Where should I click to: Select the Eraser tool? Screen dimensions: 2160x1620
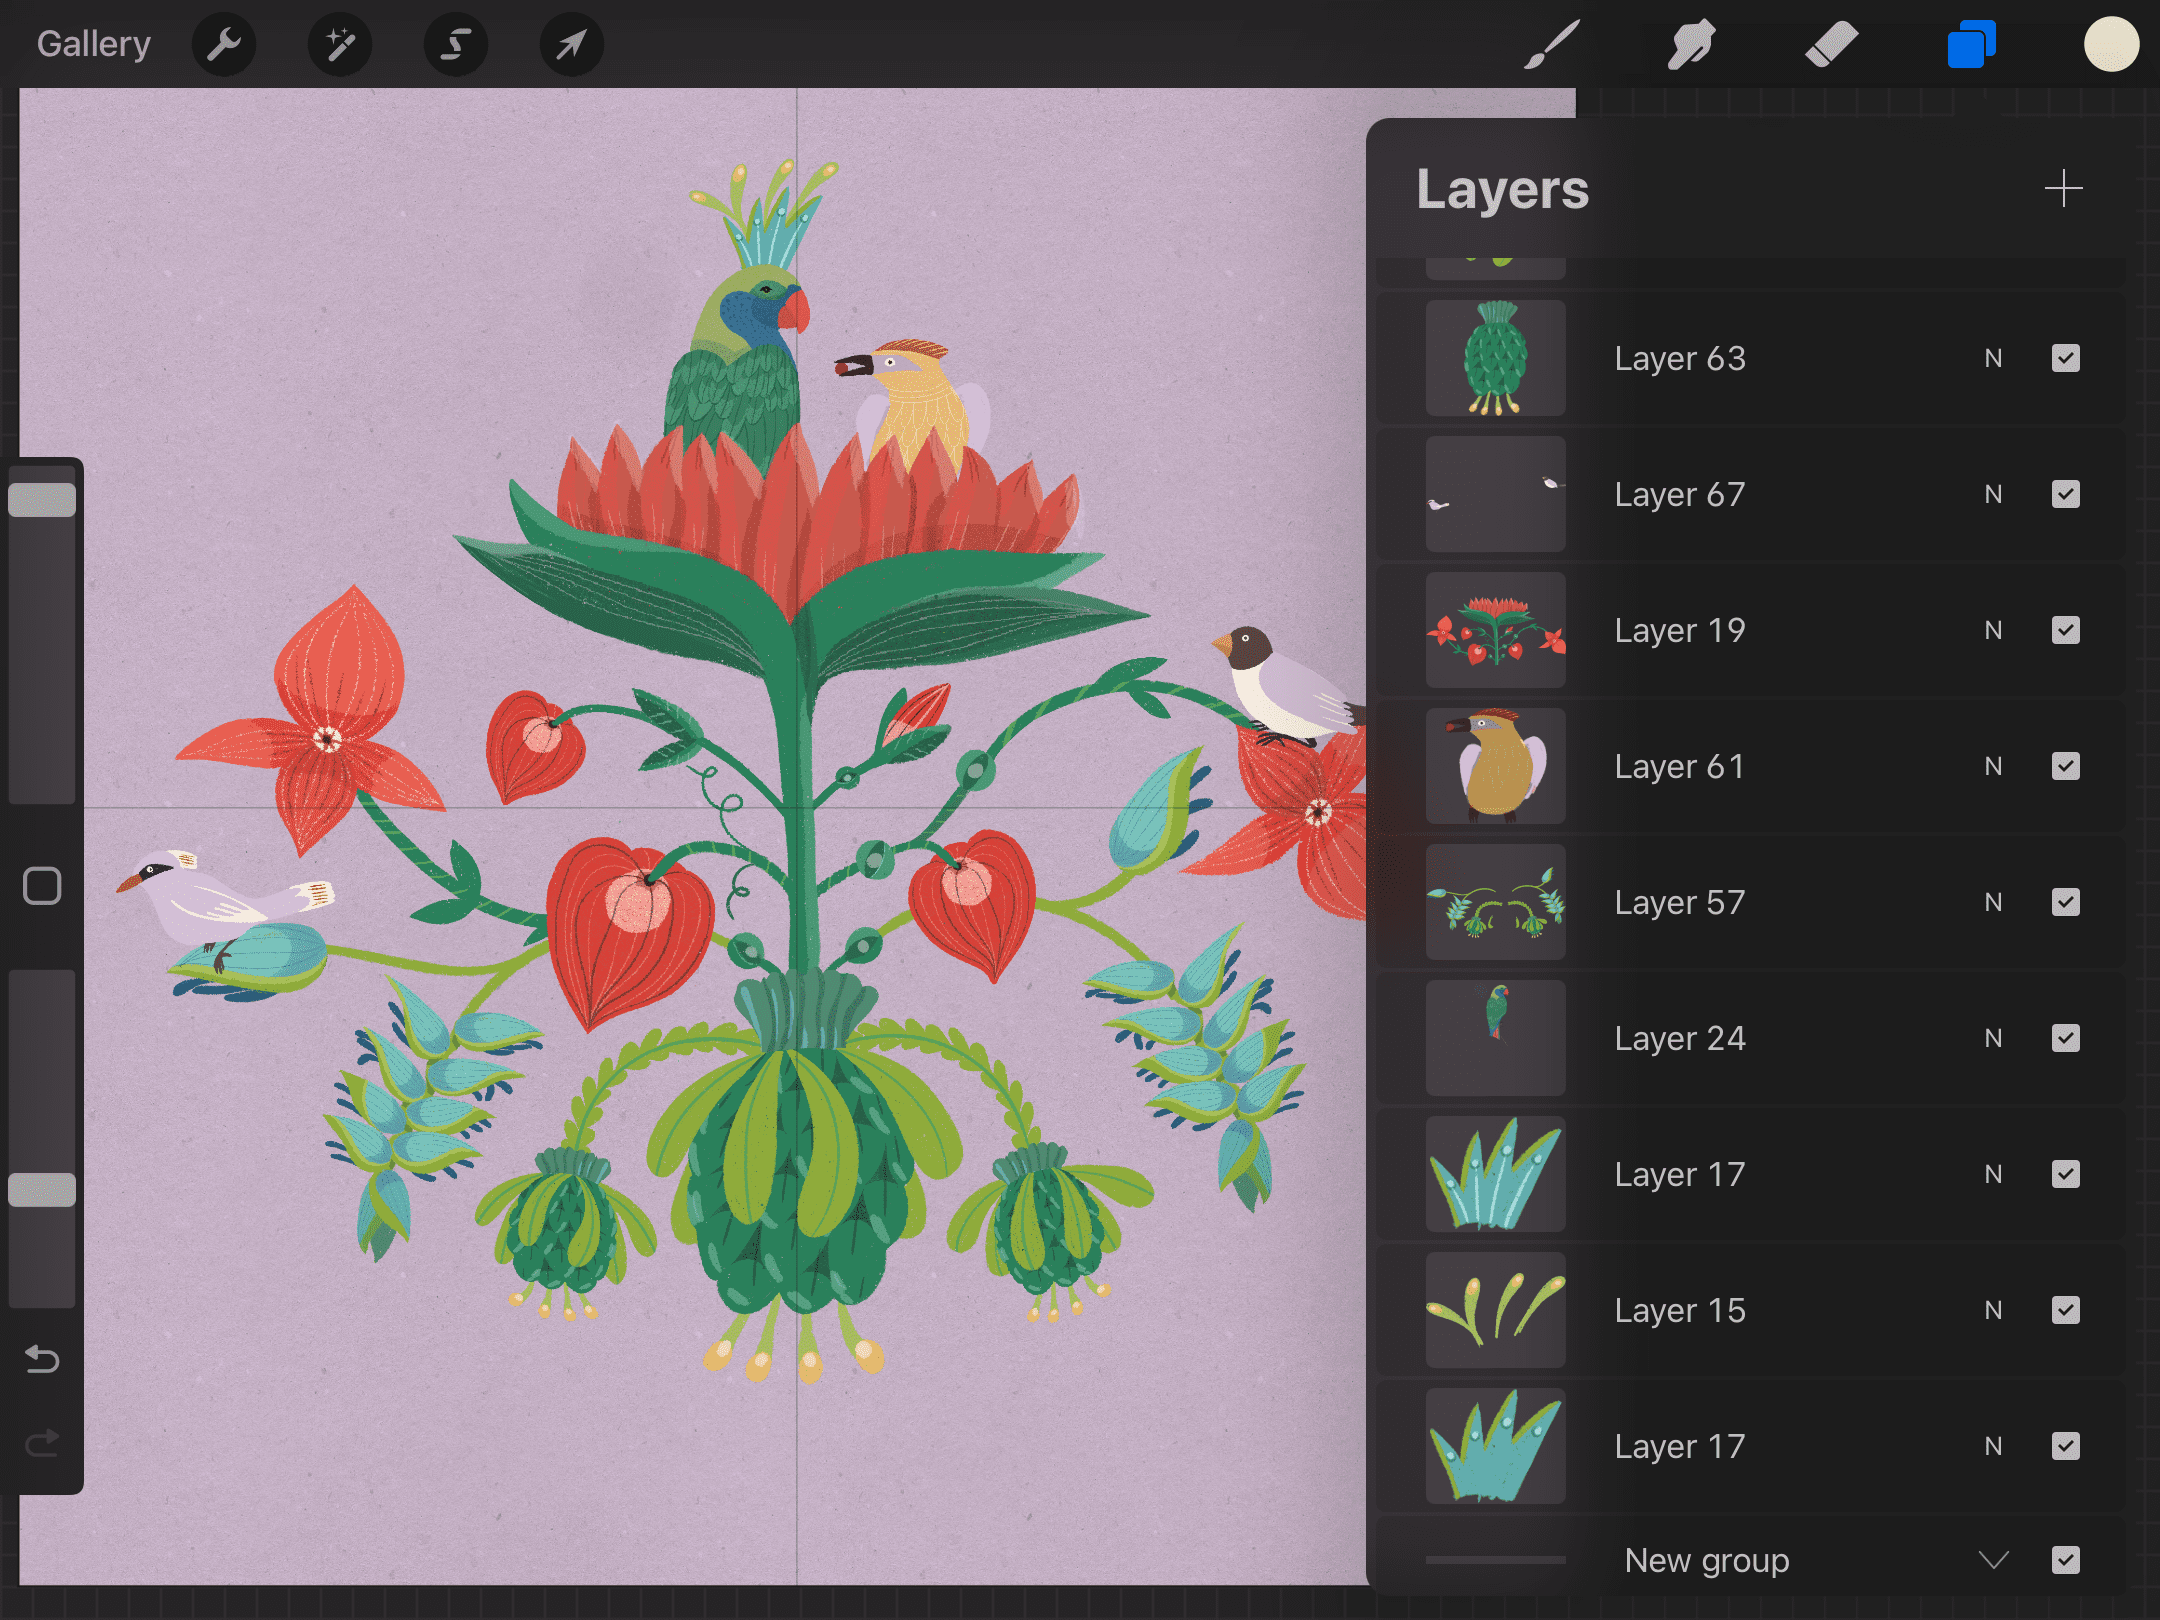click(1831, 44)
